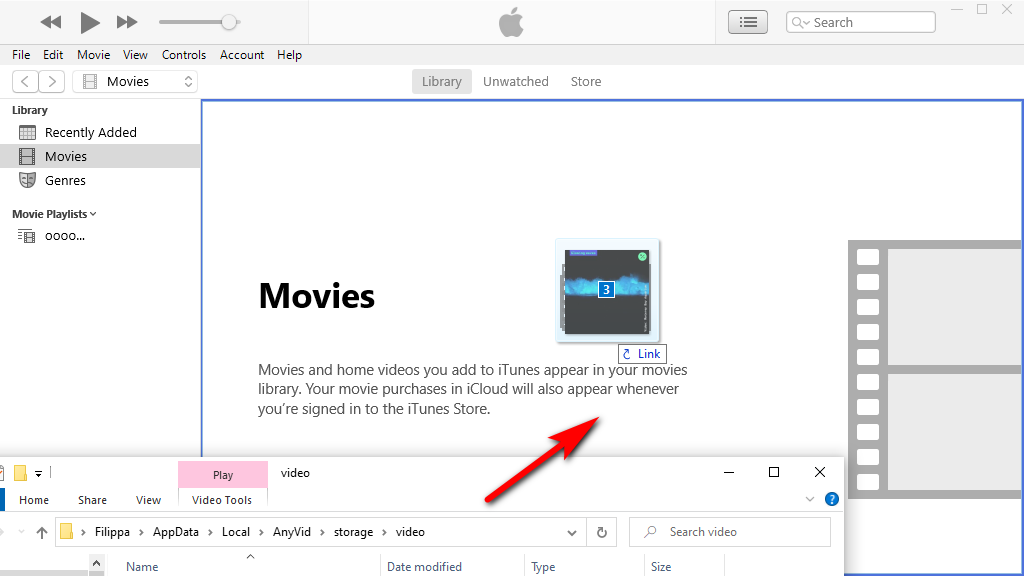
Task: Open the Edit menu
Action: coord(53,55)
